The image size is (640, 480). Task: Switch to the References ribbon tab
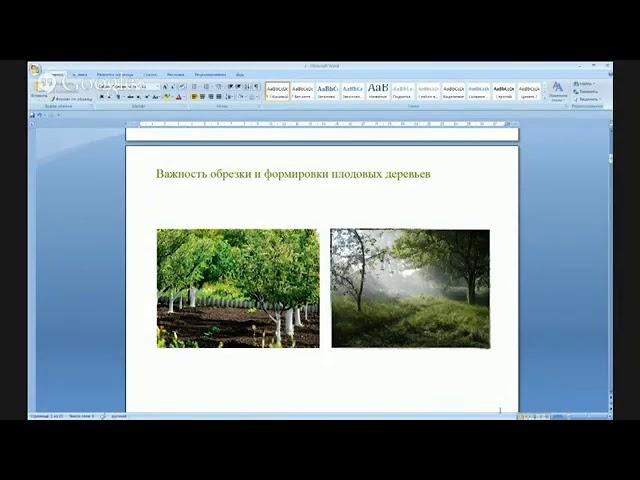(151, 75)
